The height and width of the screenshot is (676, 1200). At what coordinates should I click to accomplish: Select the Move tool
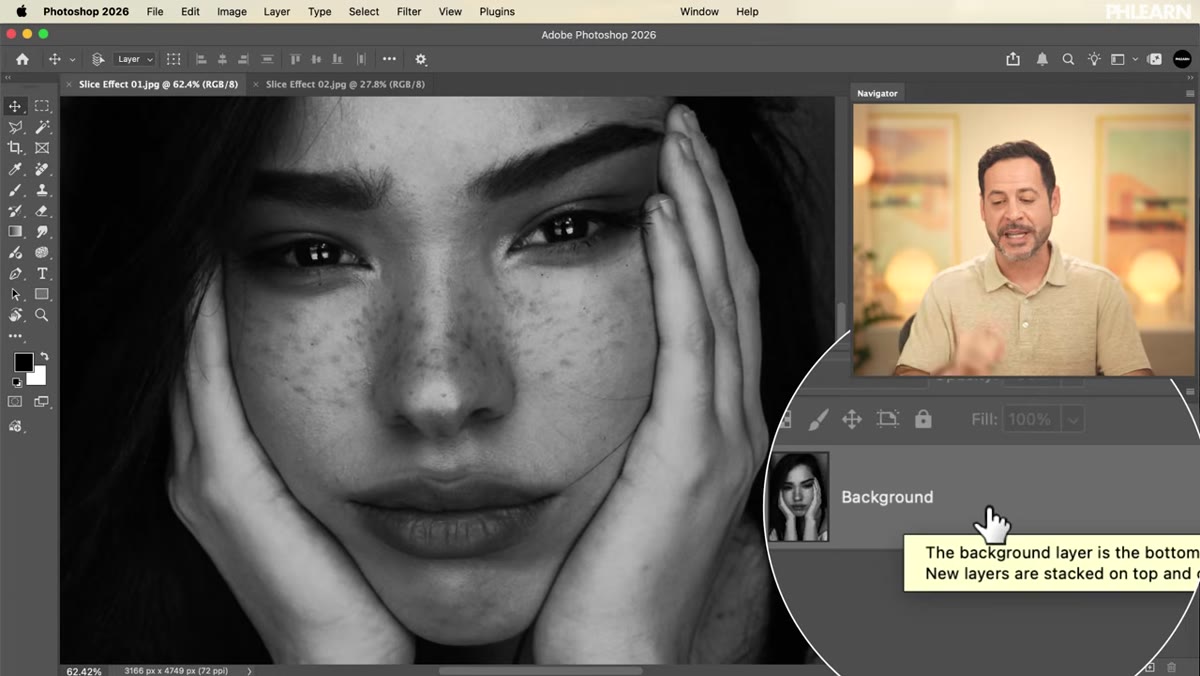pos(15,106)
